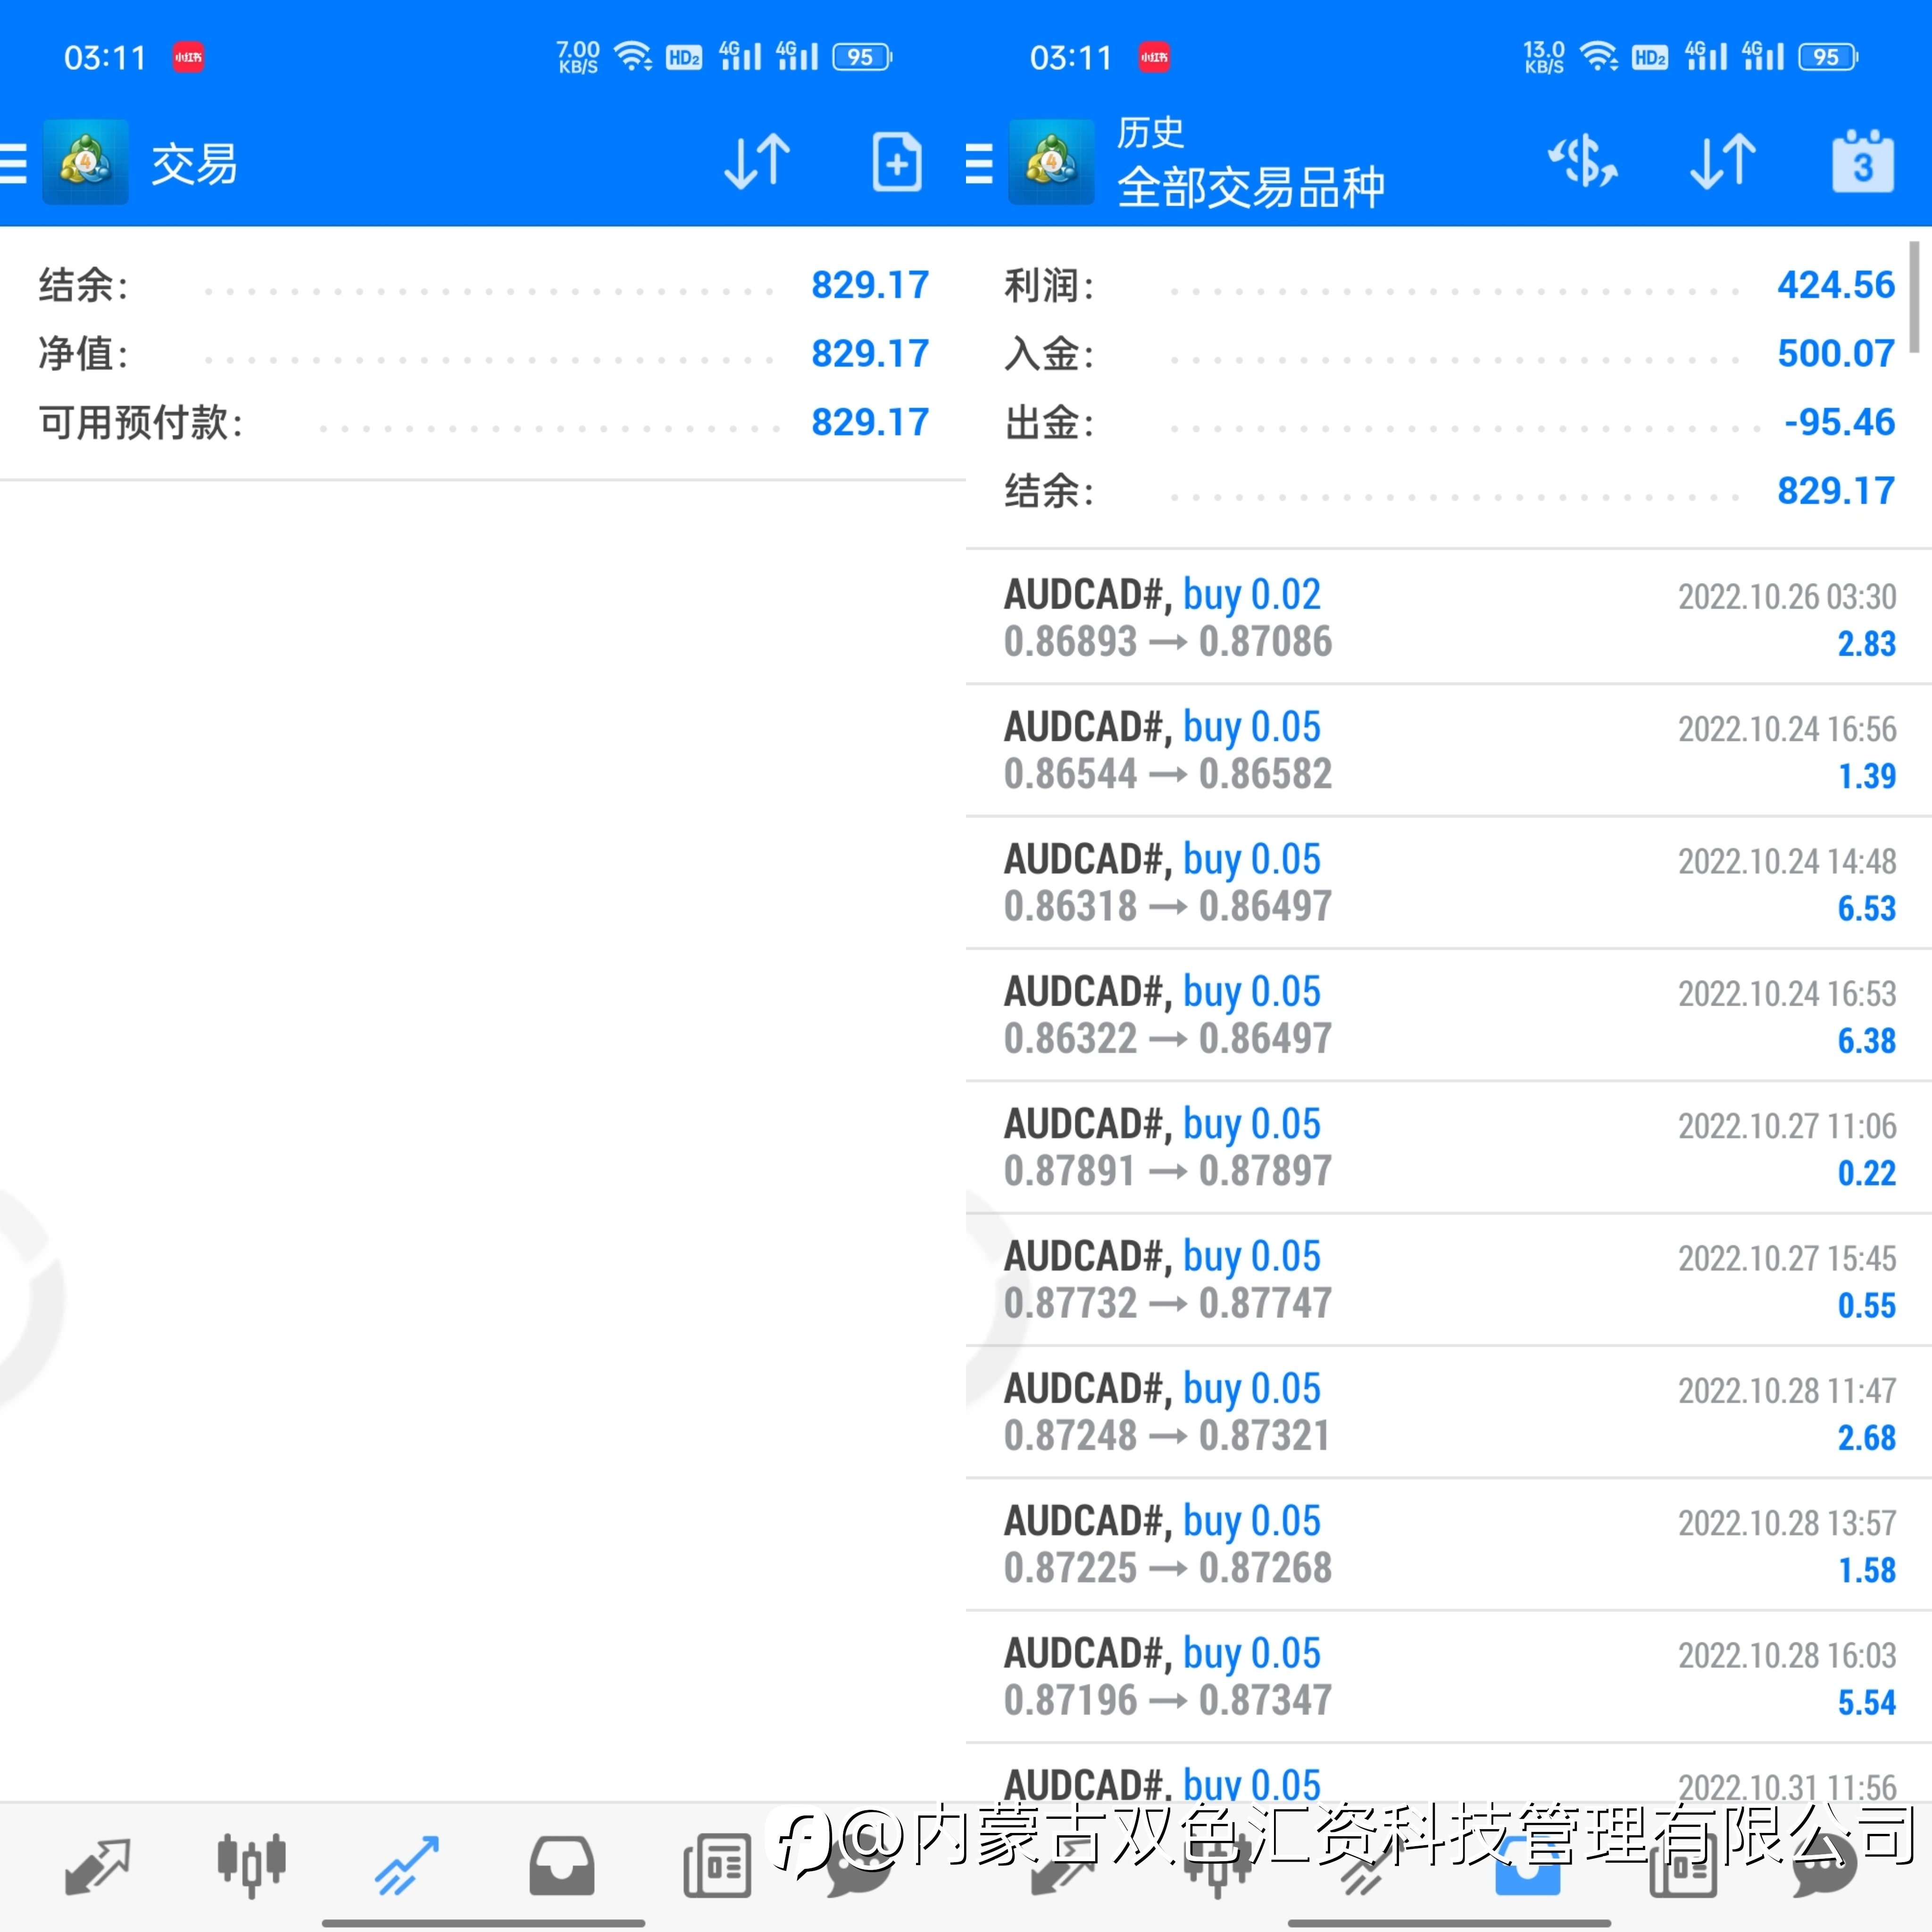Tap sort arrows icon in 历史 header
This screenshot has width=1932, height=1932.
click(x=1723, y=162)
